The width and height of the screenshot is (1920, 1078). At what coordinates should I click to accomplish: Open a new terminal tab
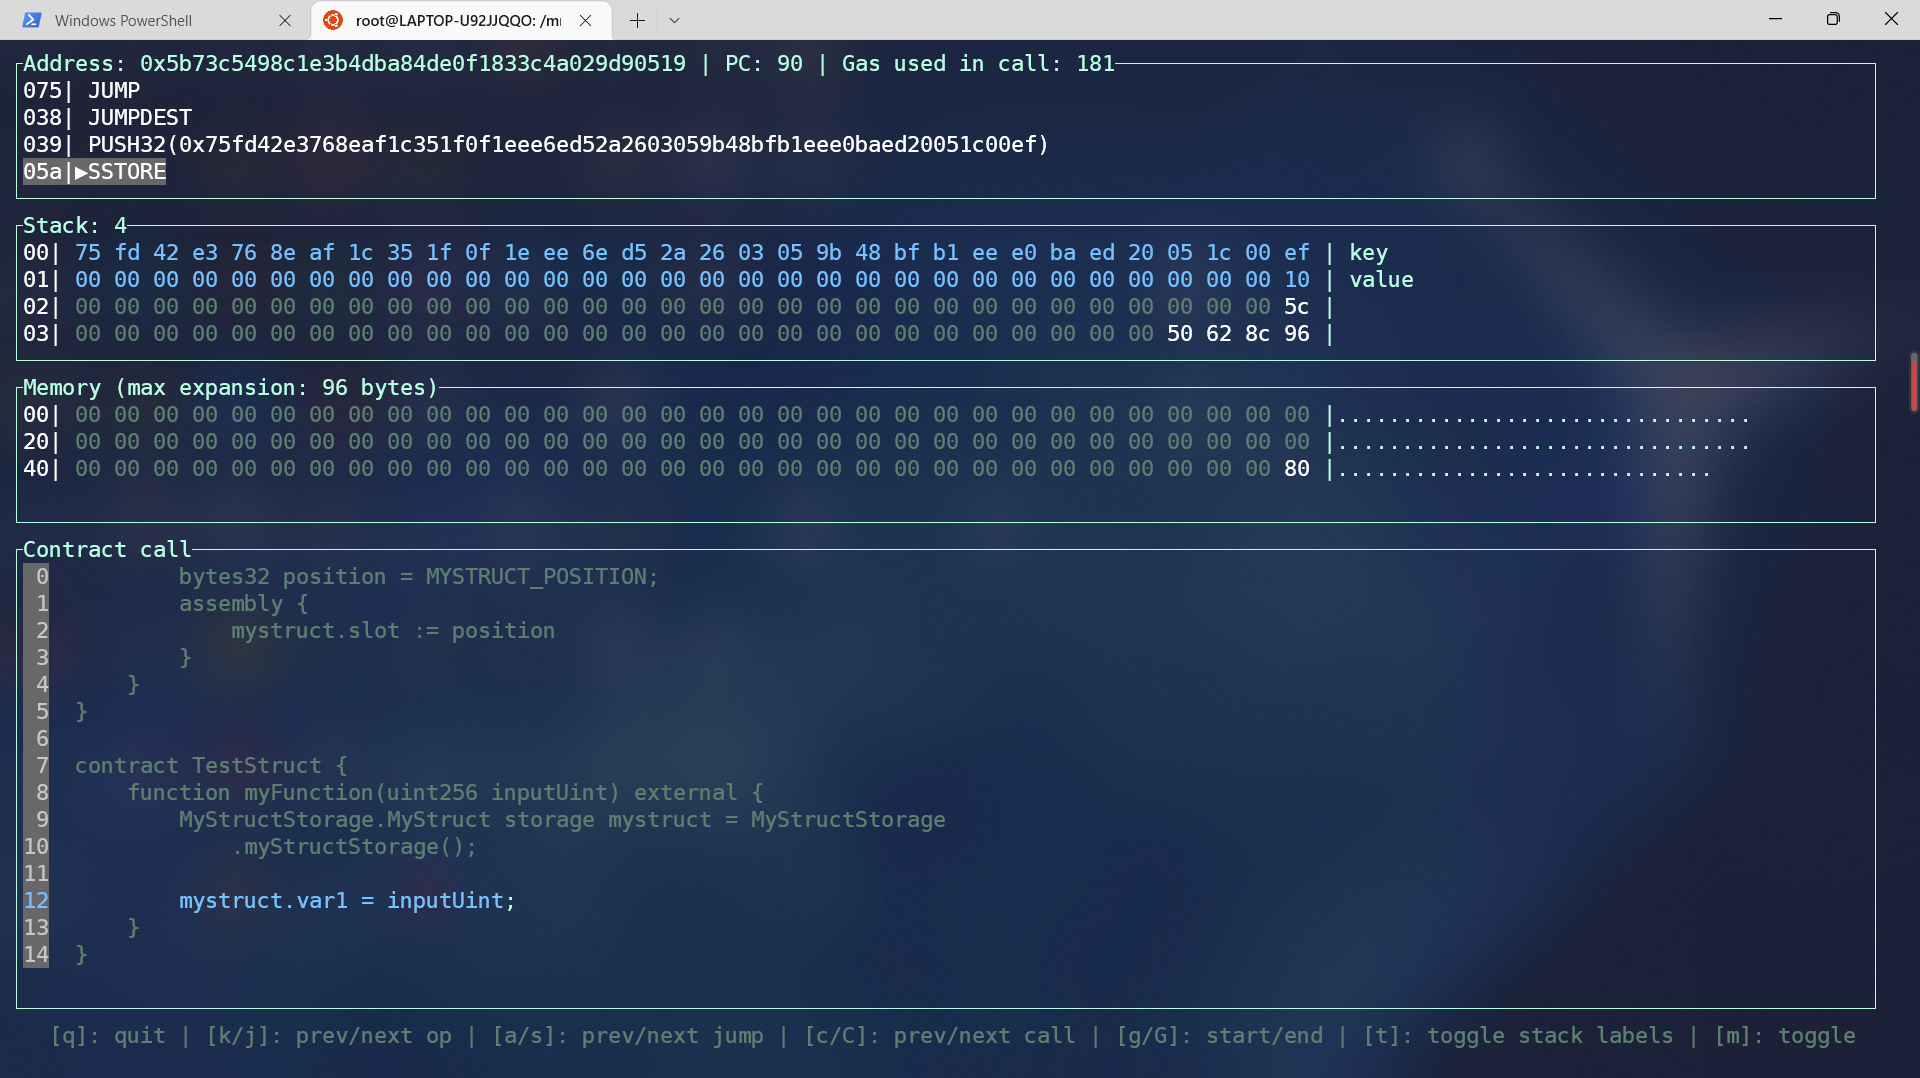pos(637,20)
